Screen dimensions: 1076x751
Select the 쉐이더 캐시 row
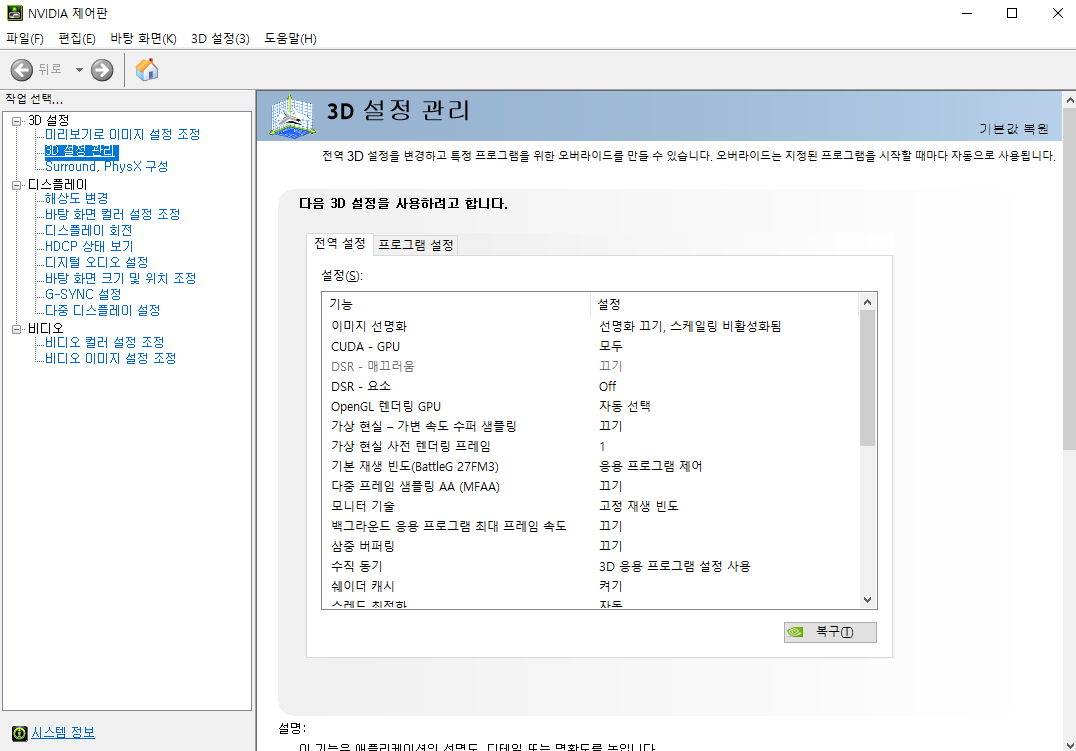coord(589,586)
